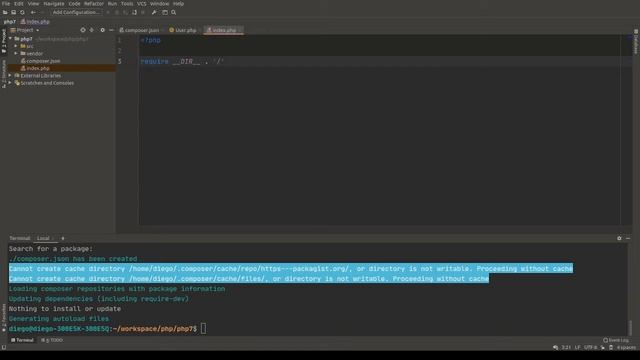Open the Navigate menu

pyautogui.click(x=53, y=4)
